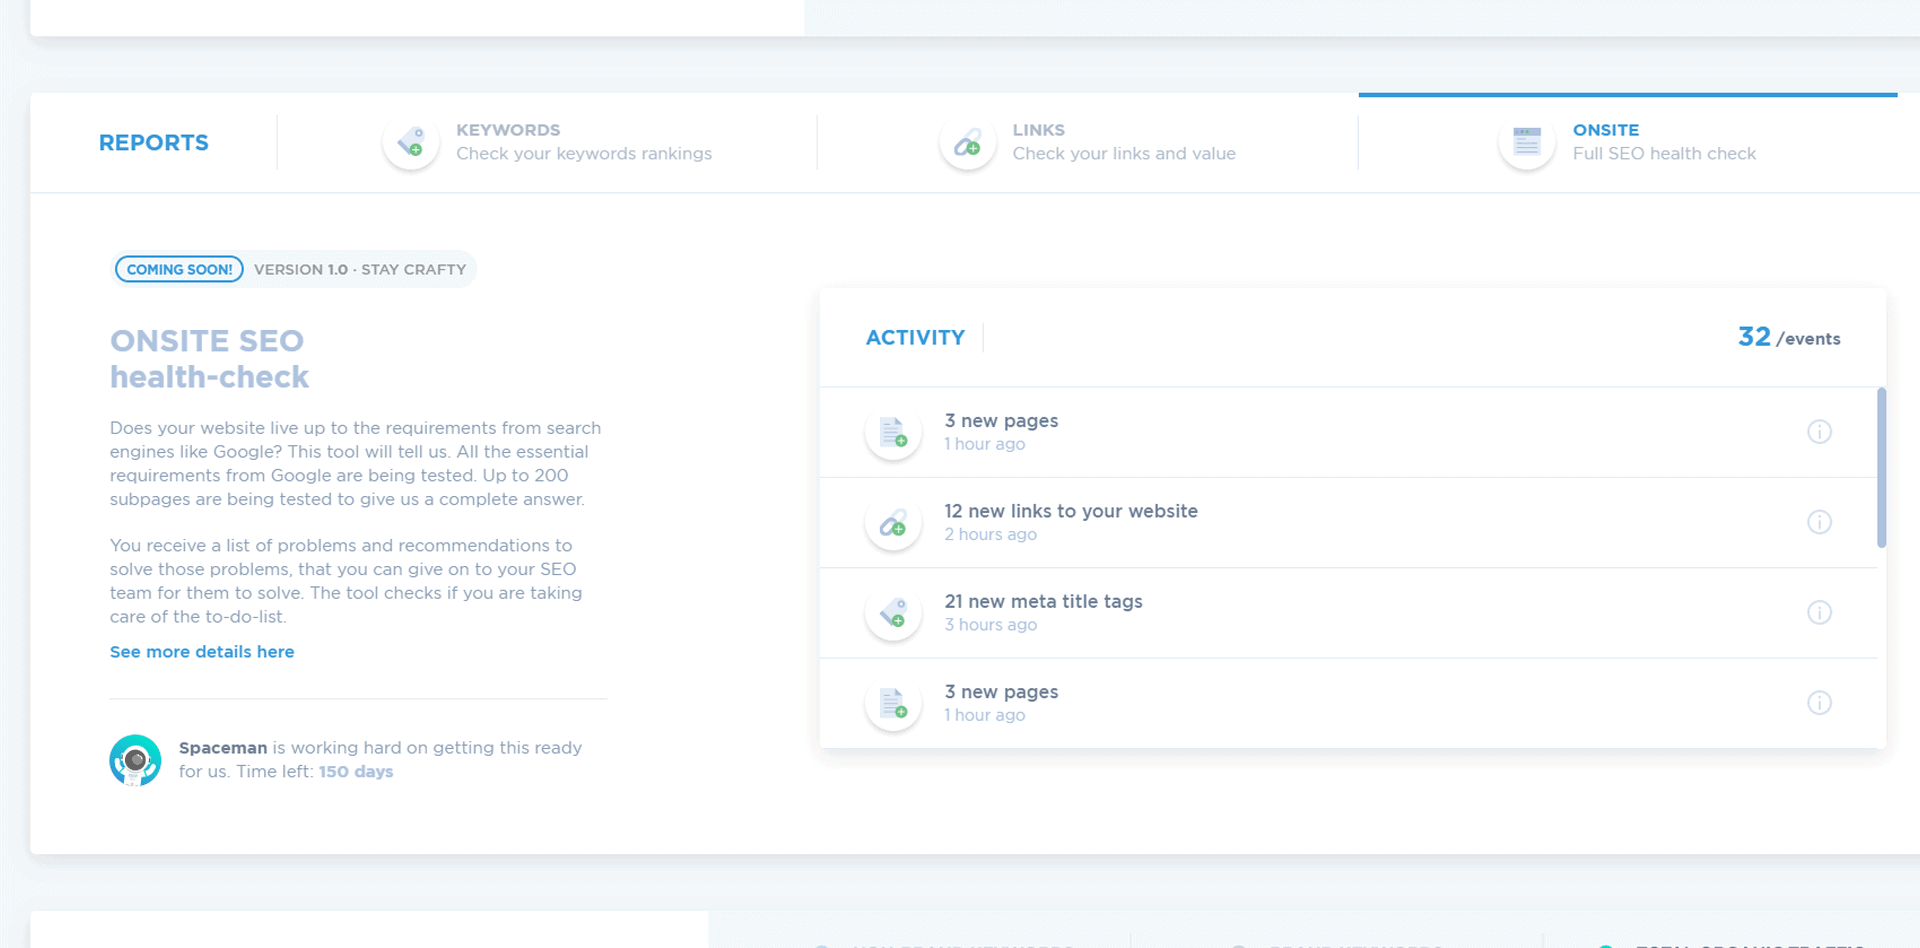The height and width of the screenshot is (948, 1920).
Task: Click the Spaceman avatar
Action: [135, 760]
